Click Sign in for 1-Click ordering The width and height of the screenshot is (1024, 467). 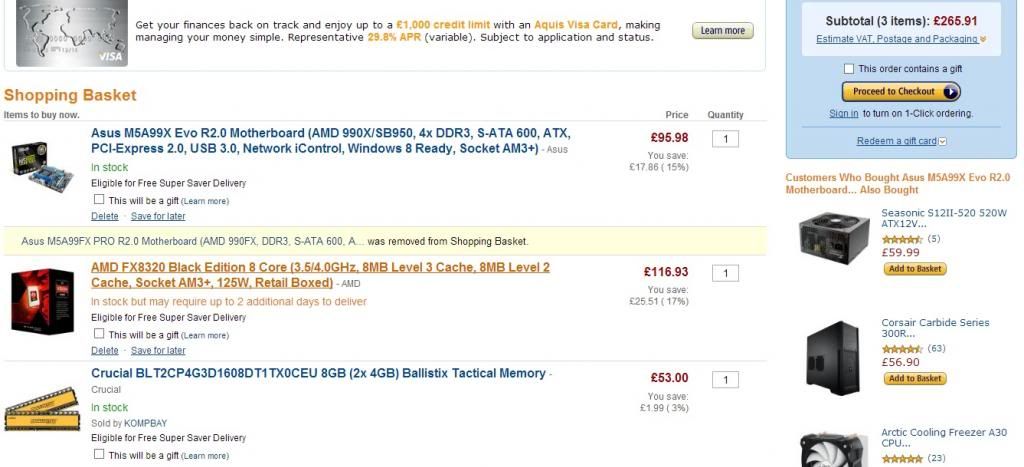pos(843,113)
